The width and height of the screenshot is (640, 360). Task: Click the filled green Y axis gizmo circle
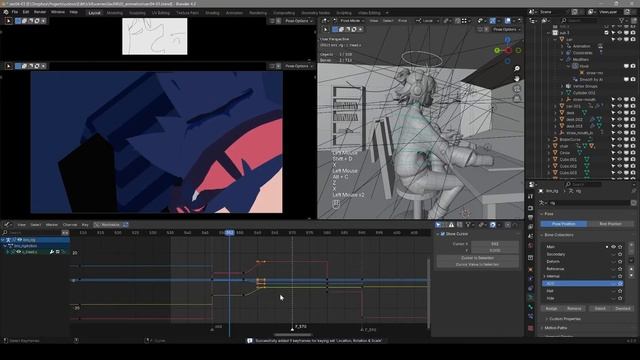pos(497,51)
